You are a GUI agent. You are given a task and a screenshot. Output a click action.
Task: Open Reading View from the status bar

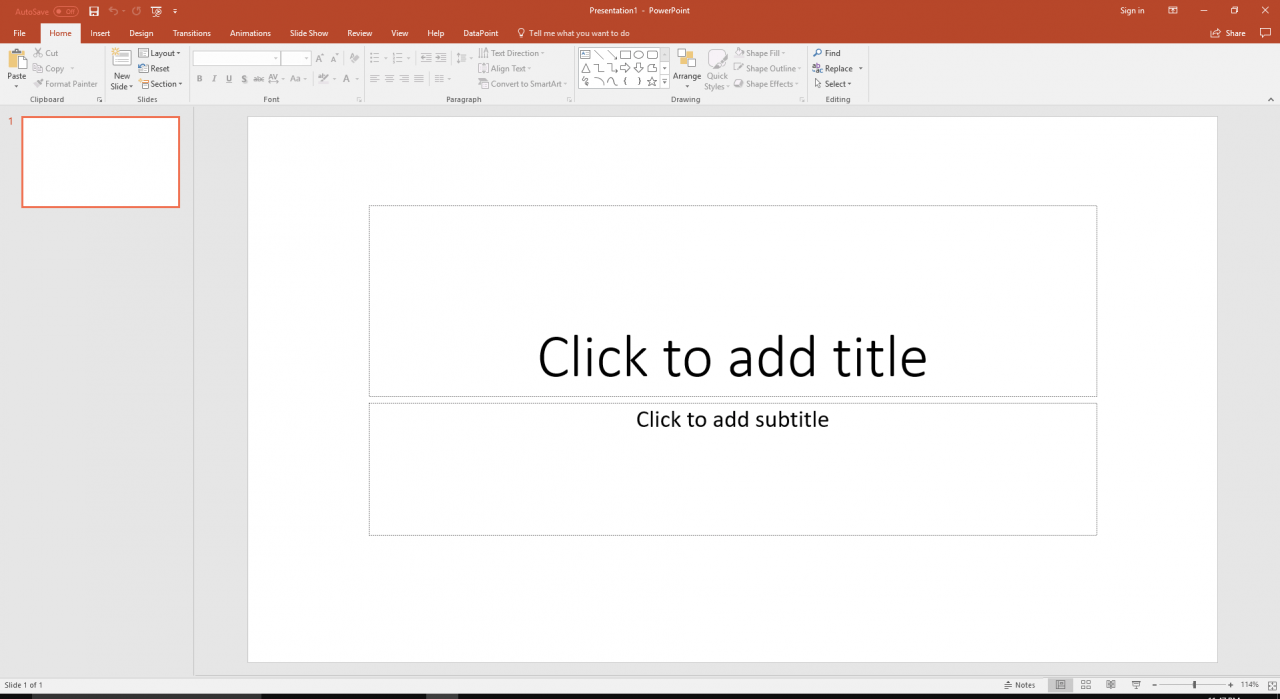(1112, 684)
